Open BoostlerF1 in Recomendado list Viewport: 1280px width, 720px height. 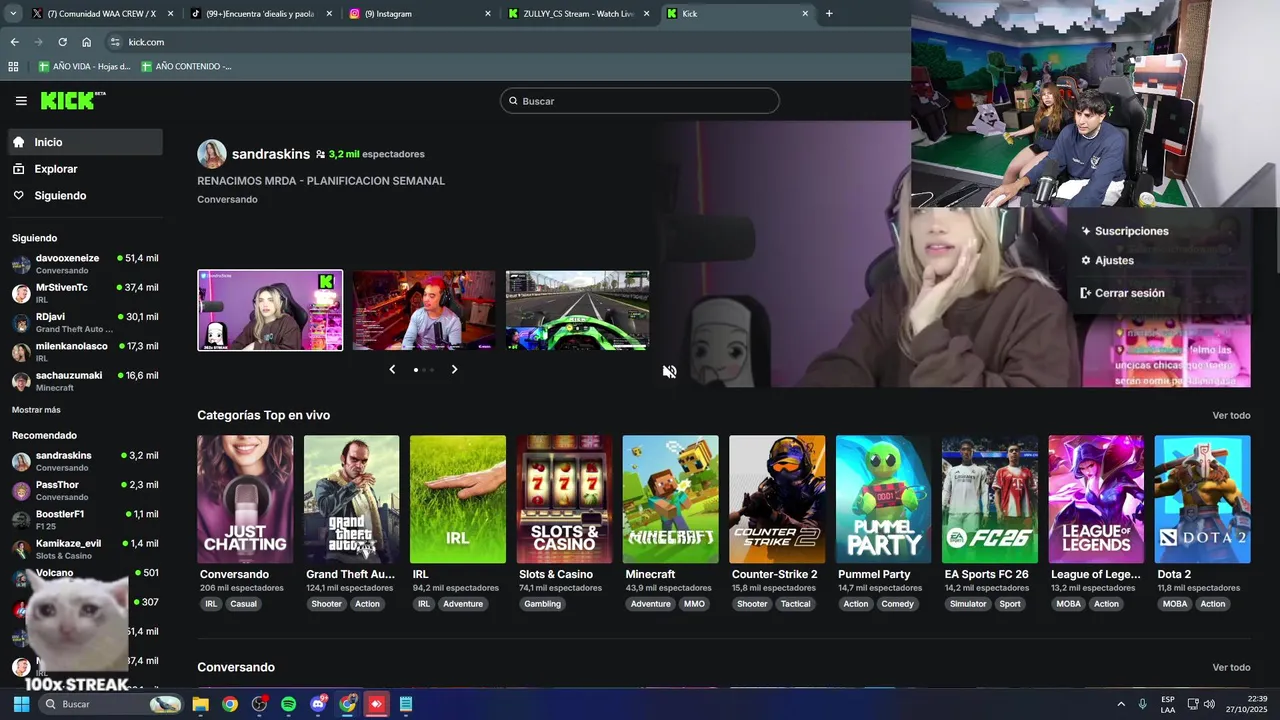point(85,520)
